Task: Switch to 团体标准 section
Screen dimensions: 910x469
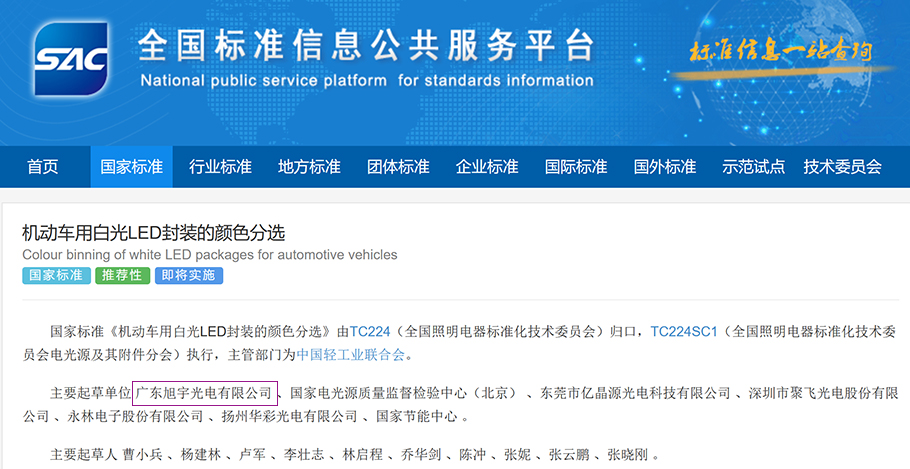Action: click(398, 167)
